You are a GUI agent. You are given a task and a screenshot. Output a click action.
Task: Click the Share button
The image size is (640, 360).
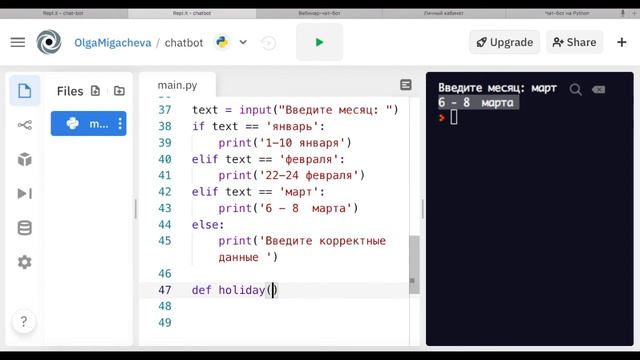tap(574, 42)
